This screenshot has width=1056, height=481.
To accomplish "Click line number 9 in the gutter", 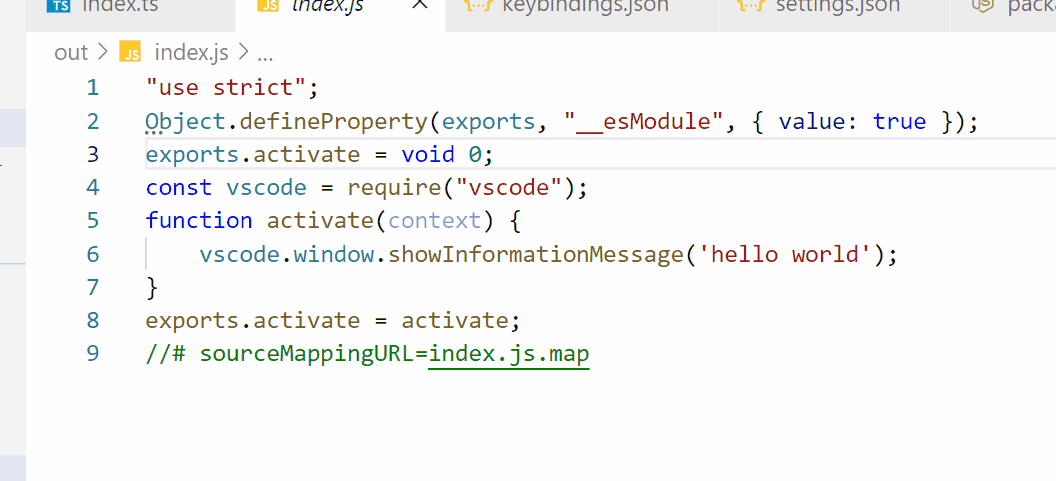I will (93, 354).
